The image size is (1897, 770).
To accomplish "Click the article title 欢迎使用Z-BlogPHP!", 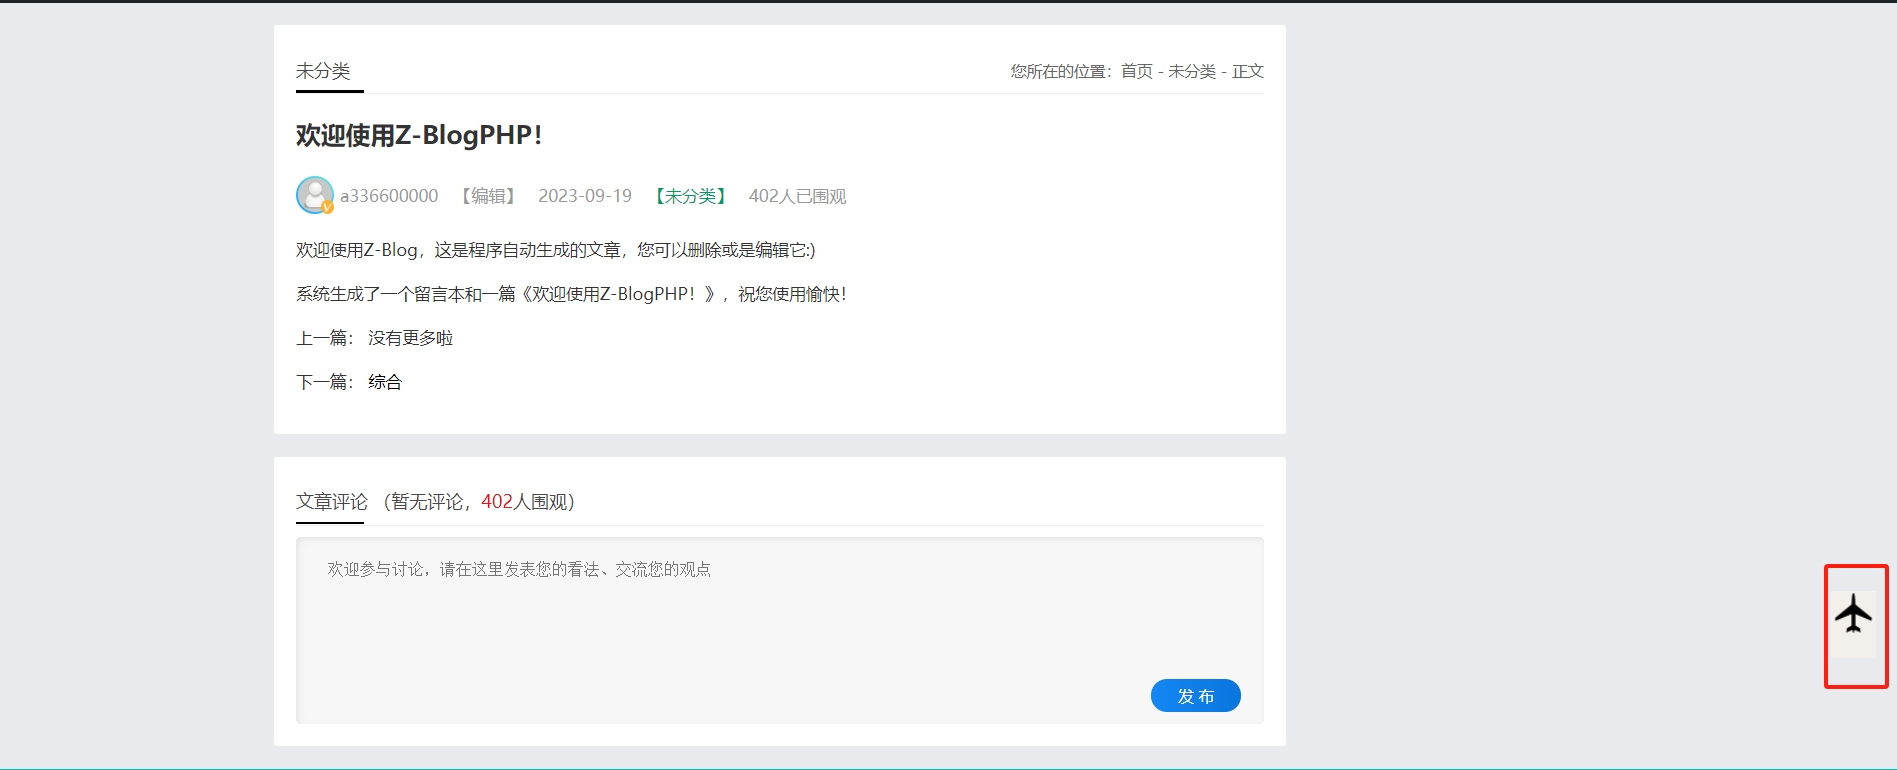I will (419, 135).
